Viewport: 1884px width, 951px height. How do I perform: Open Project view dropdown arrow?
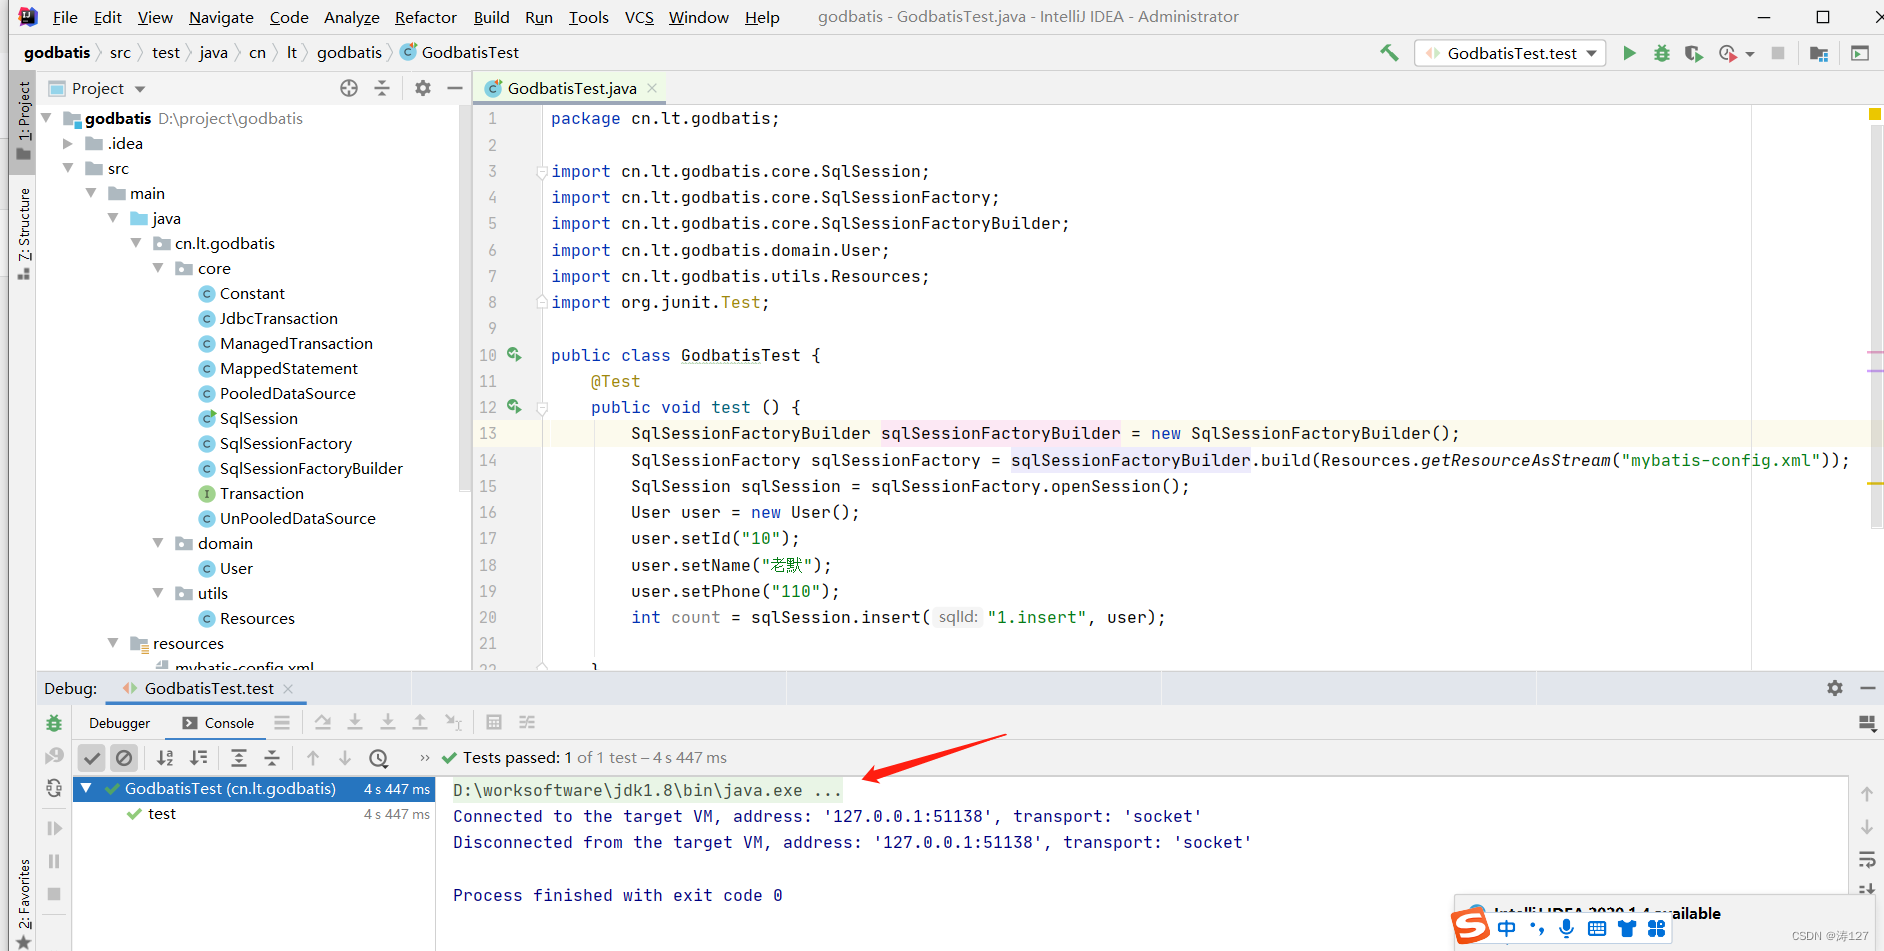[x=140, y=89]
